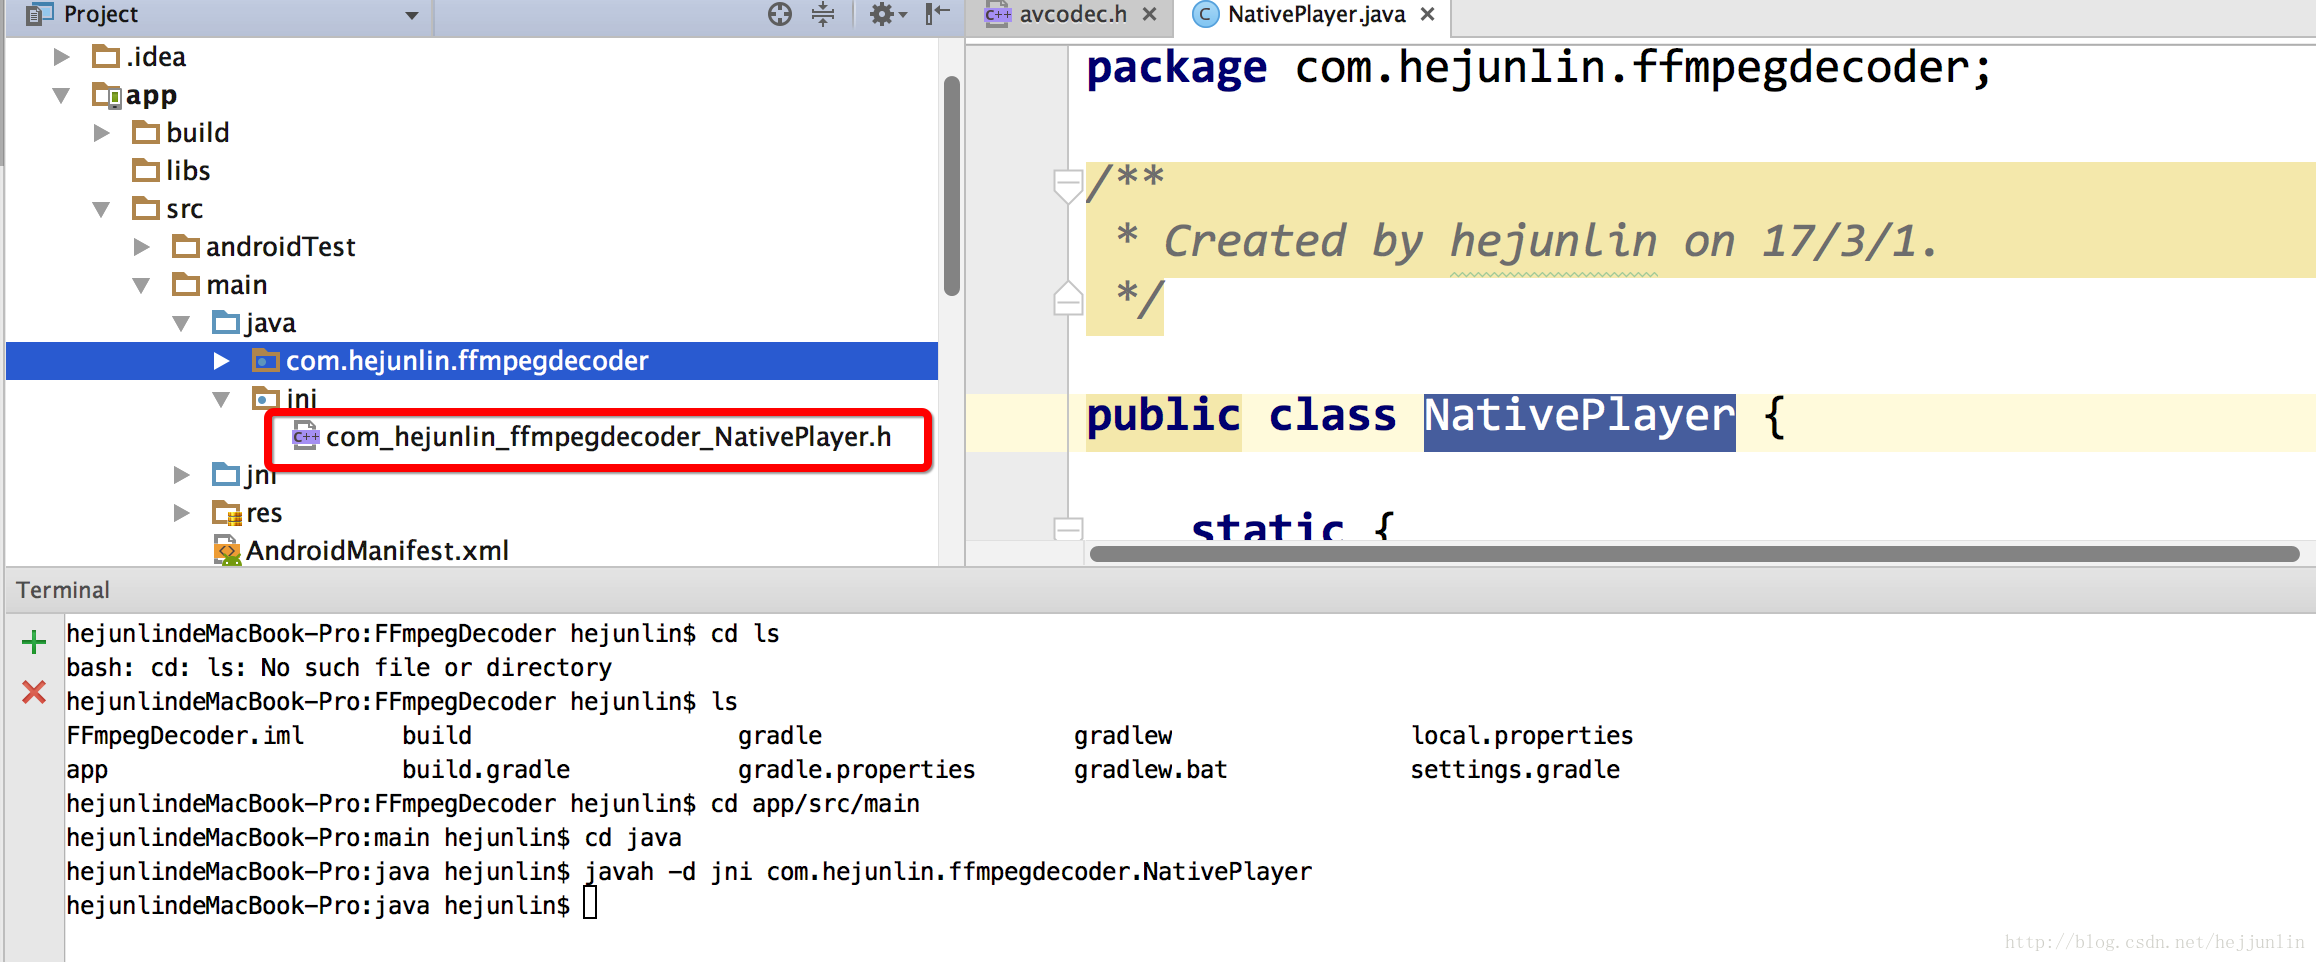Image resolution: width=2316 pixels, height=962 pixels.
Task: Click 'settings.gradle' in terminal output
Action: 1515,770
